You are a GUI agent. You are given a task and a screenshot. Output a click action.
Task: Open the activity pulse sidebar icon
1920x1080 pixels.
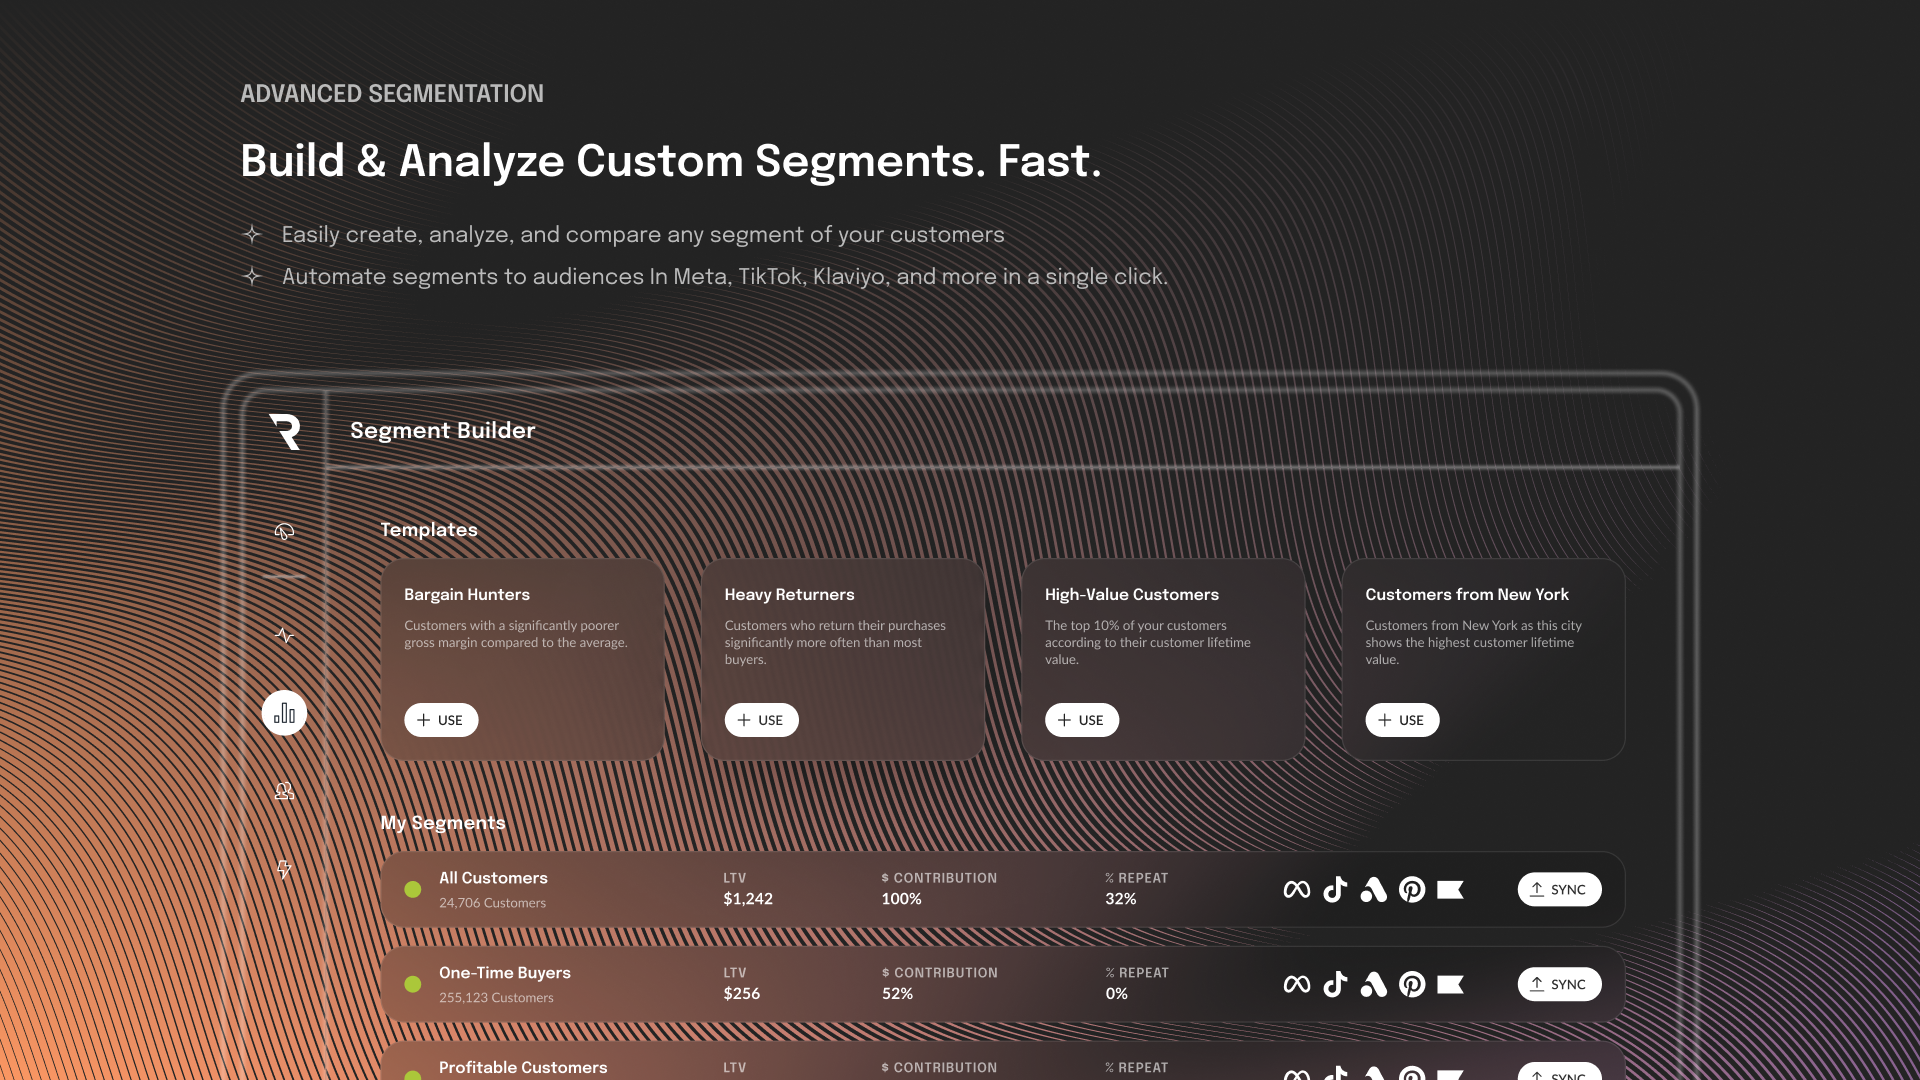point(284,635)
